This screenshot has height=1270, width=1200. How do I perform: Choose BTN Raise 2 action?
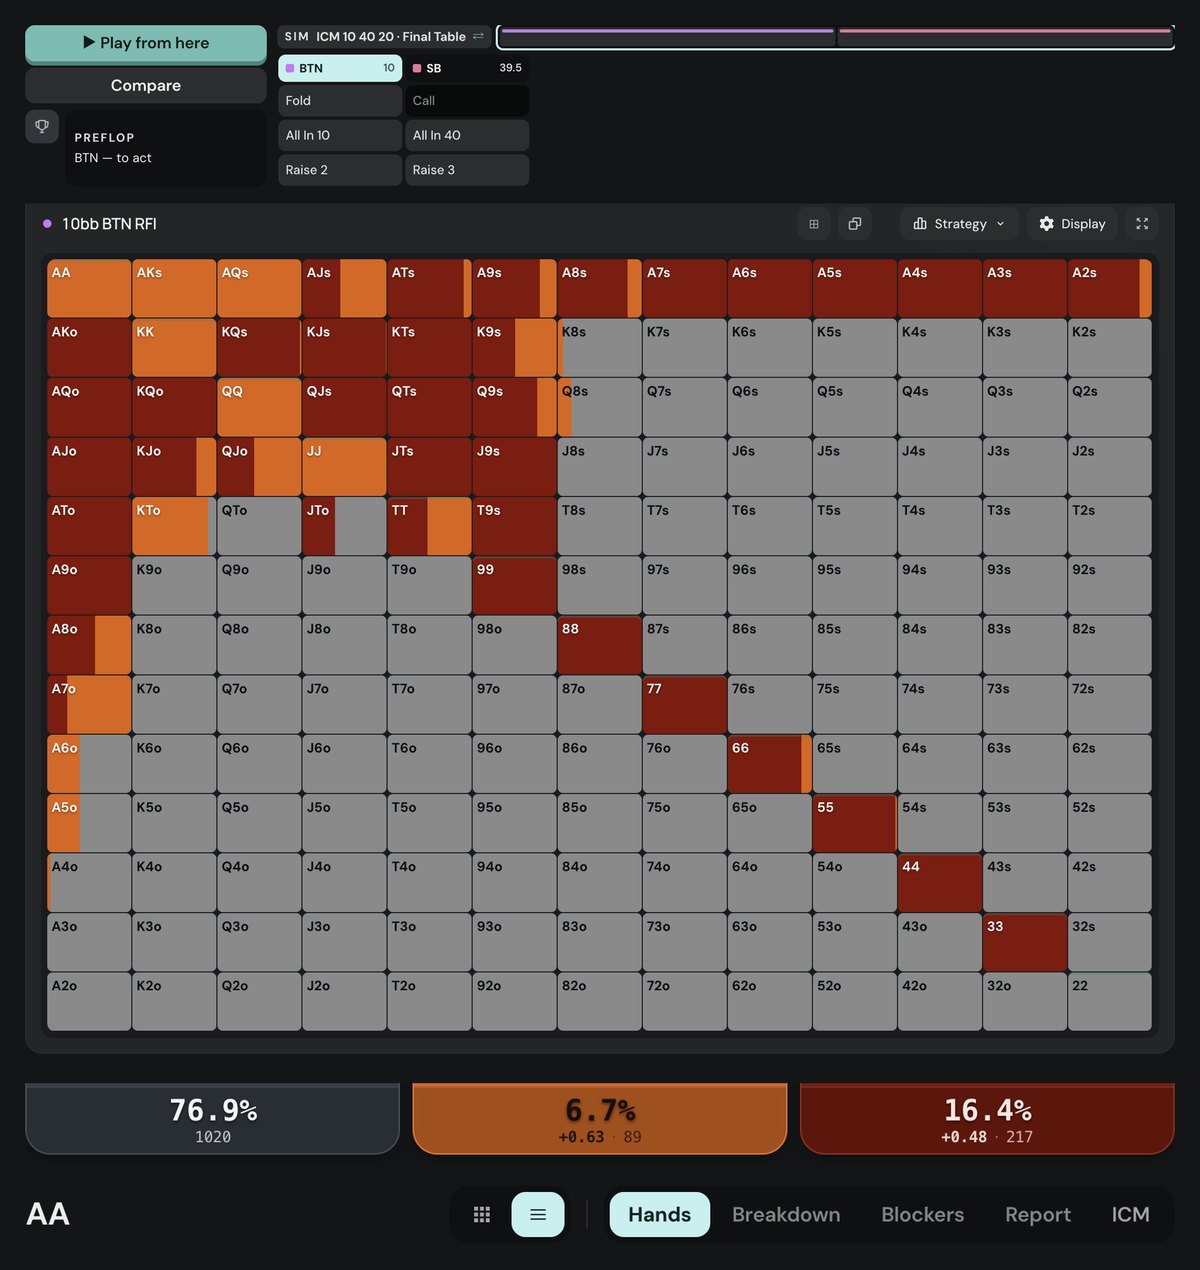(340, 170)
